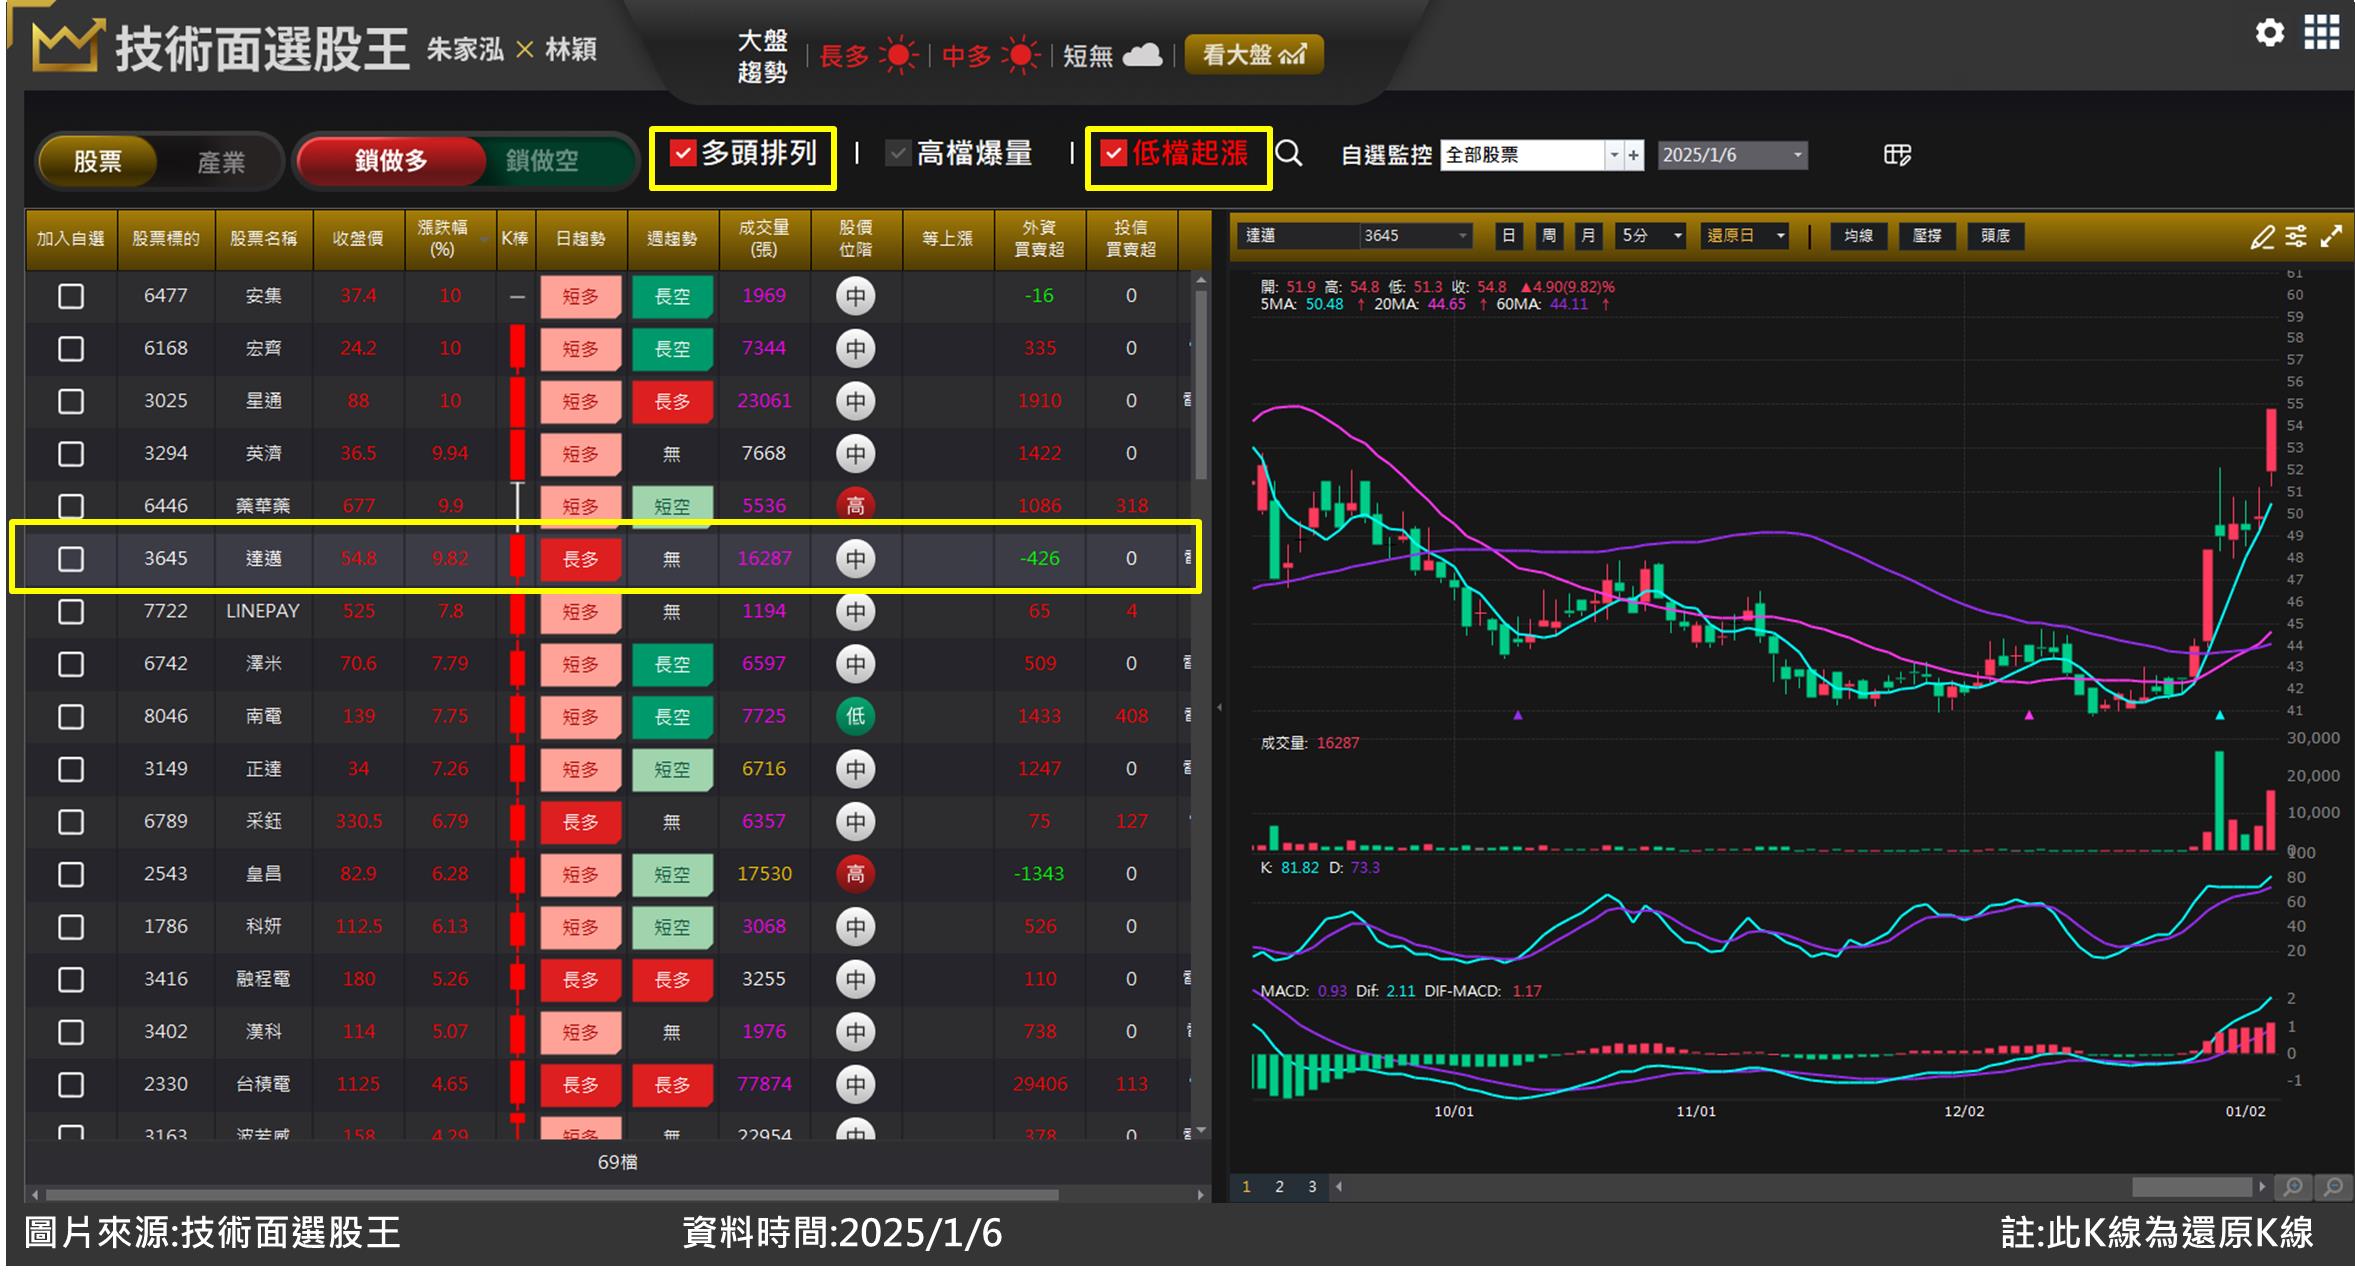
Task: Open the apps grid menu icon
Action: [x=2322, y=33]
